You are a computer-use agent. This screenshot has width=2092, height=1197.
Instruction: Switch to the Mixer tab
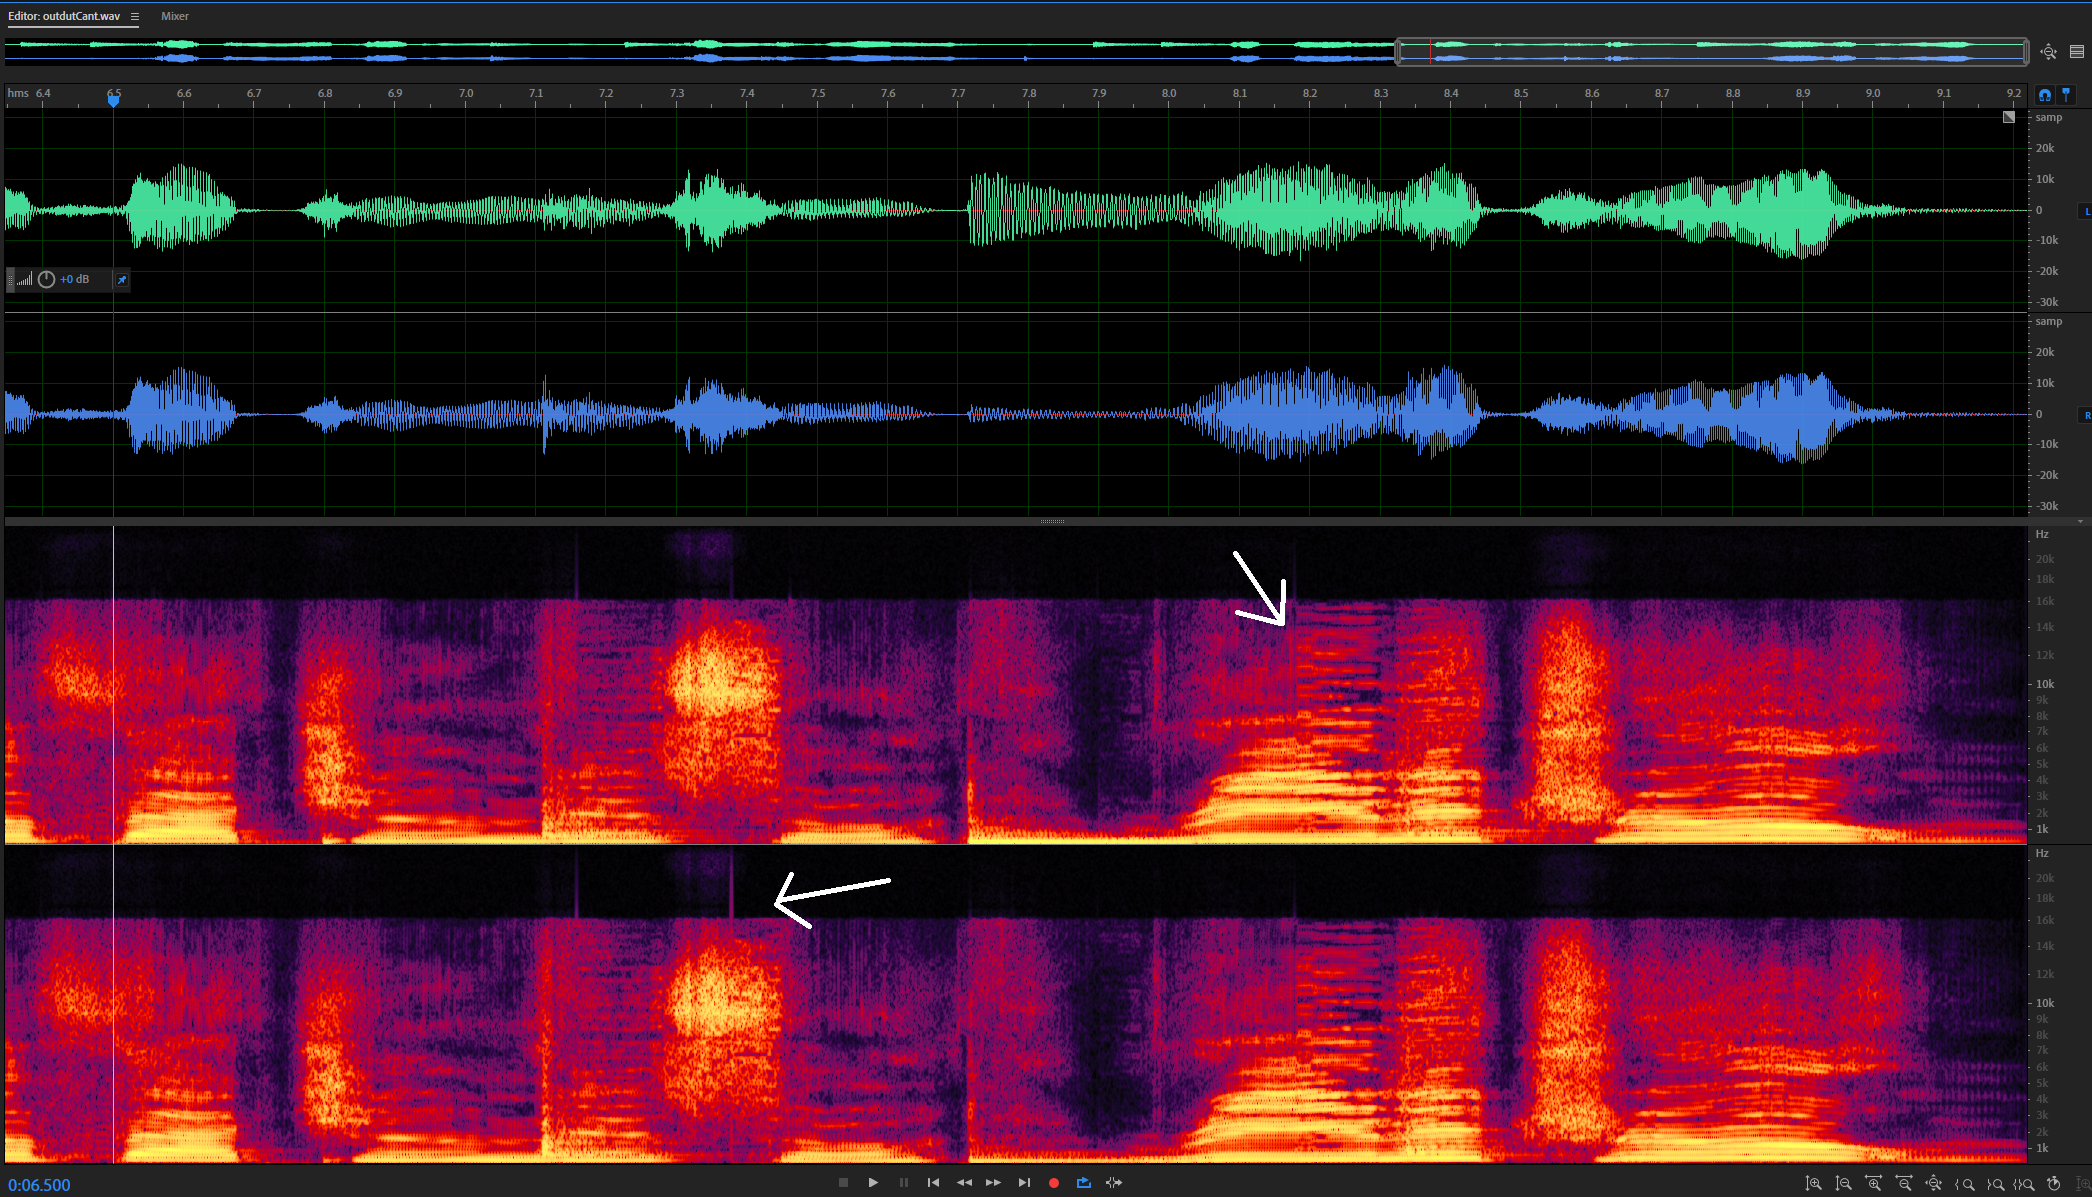(175, 17)
